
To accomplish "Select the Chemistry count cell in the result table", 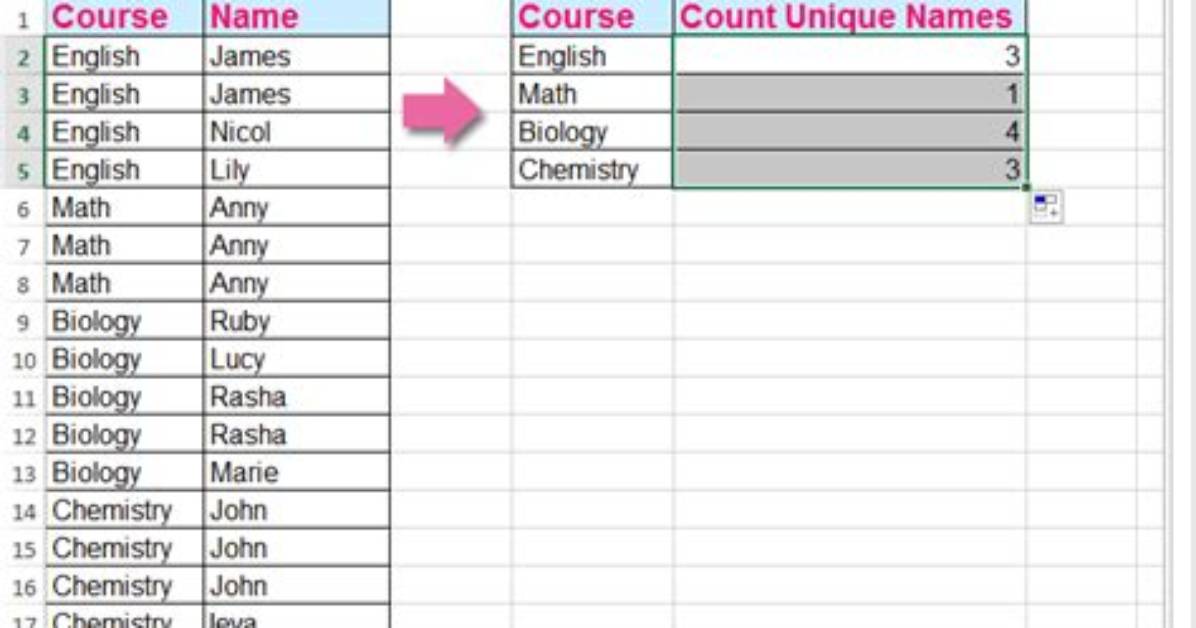I will [x=849, y=169].
